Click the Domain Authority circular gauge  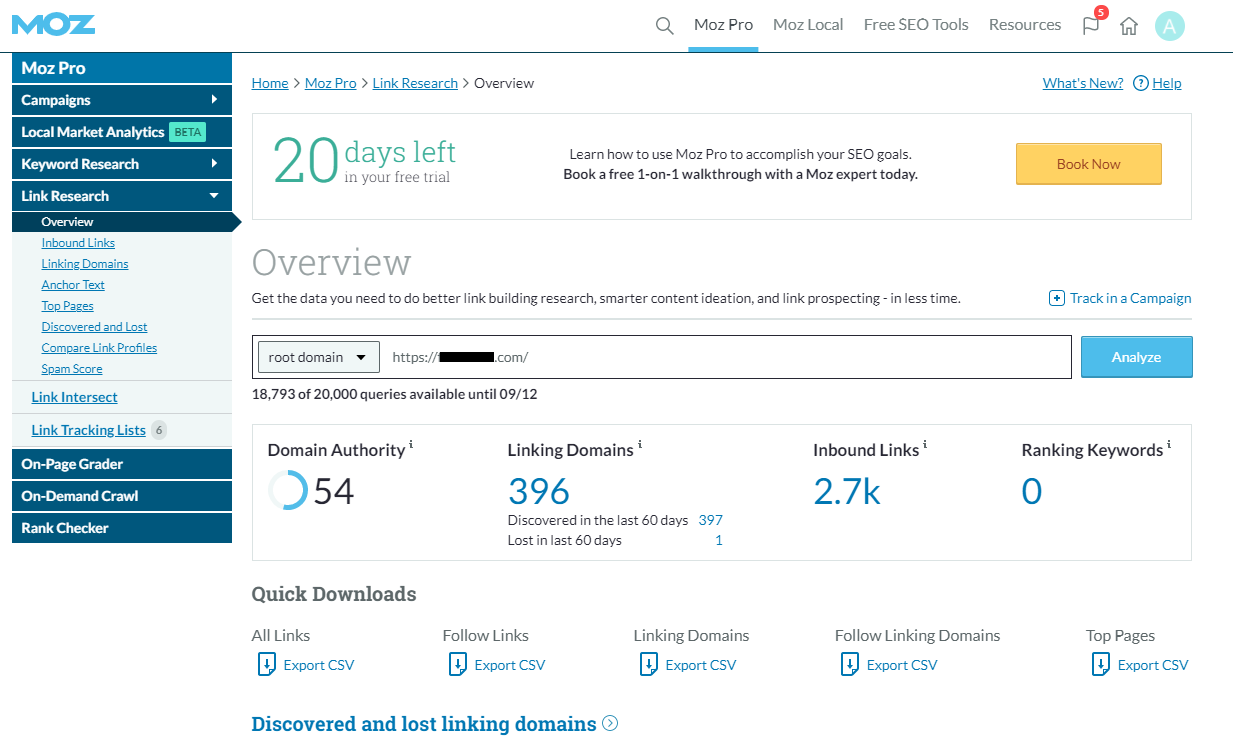click(288, 490)
